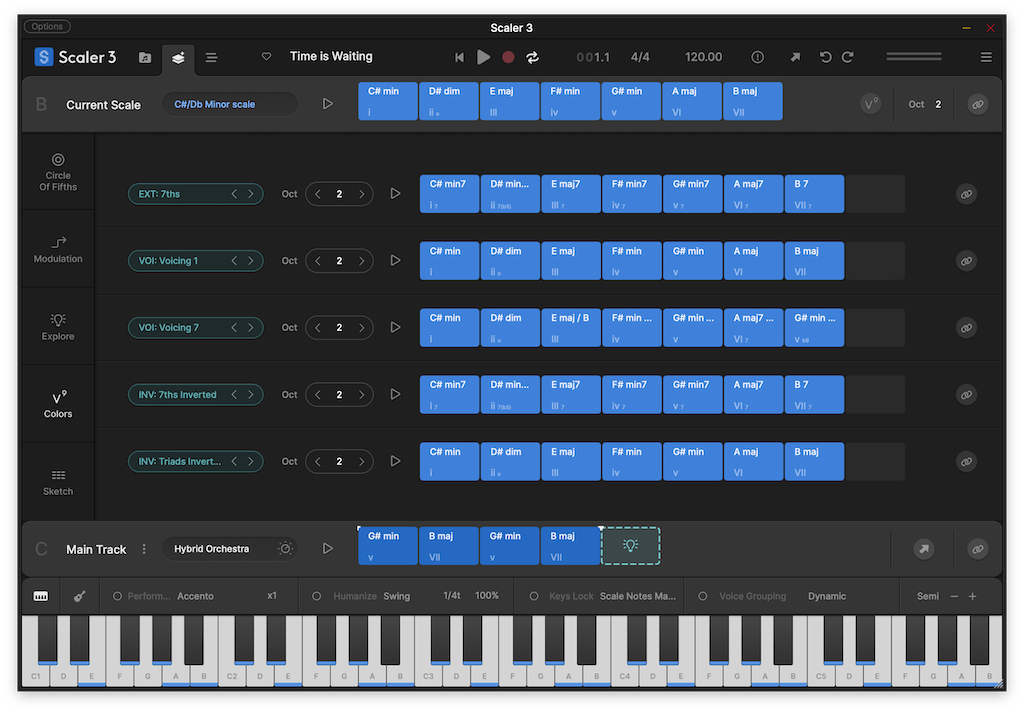Select next variation after EXT: 7ths

pyautogui.click(x=251, y=194)
